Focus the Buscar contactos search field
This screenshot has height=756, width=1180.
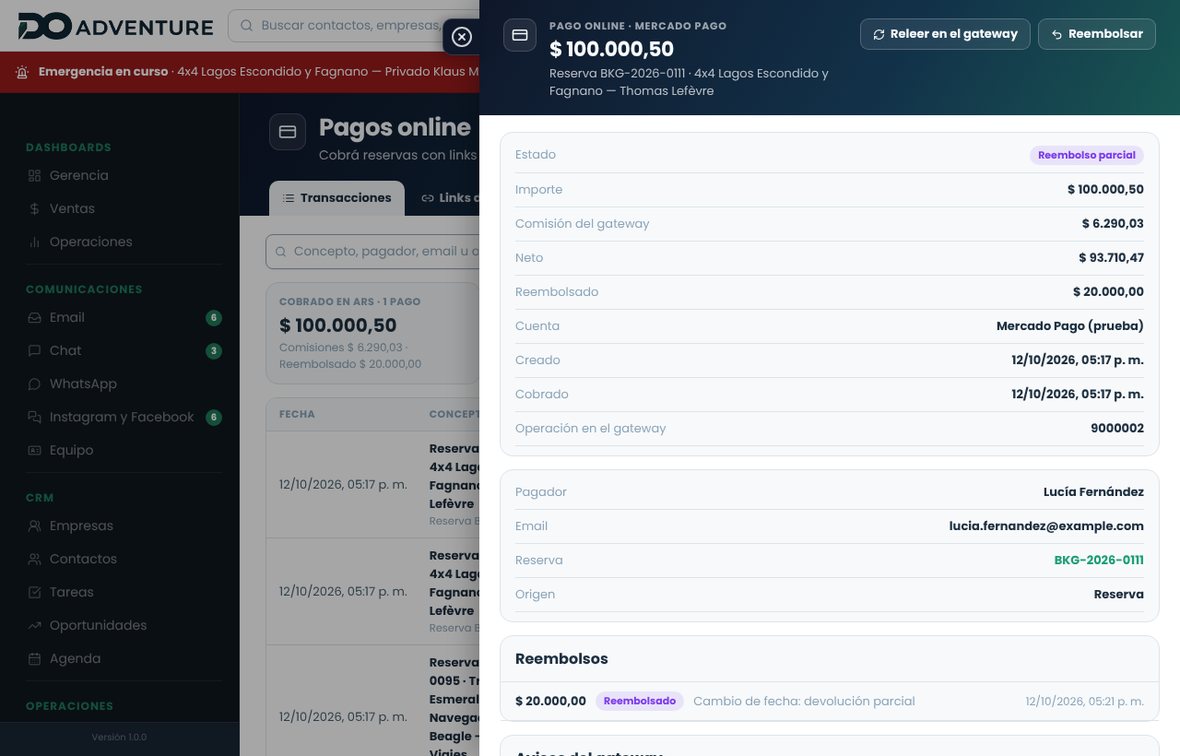(x=354, y=26)
